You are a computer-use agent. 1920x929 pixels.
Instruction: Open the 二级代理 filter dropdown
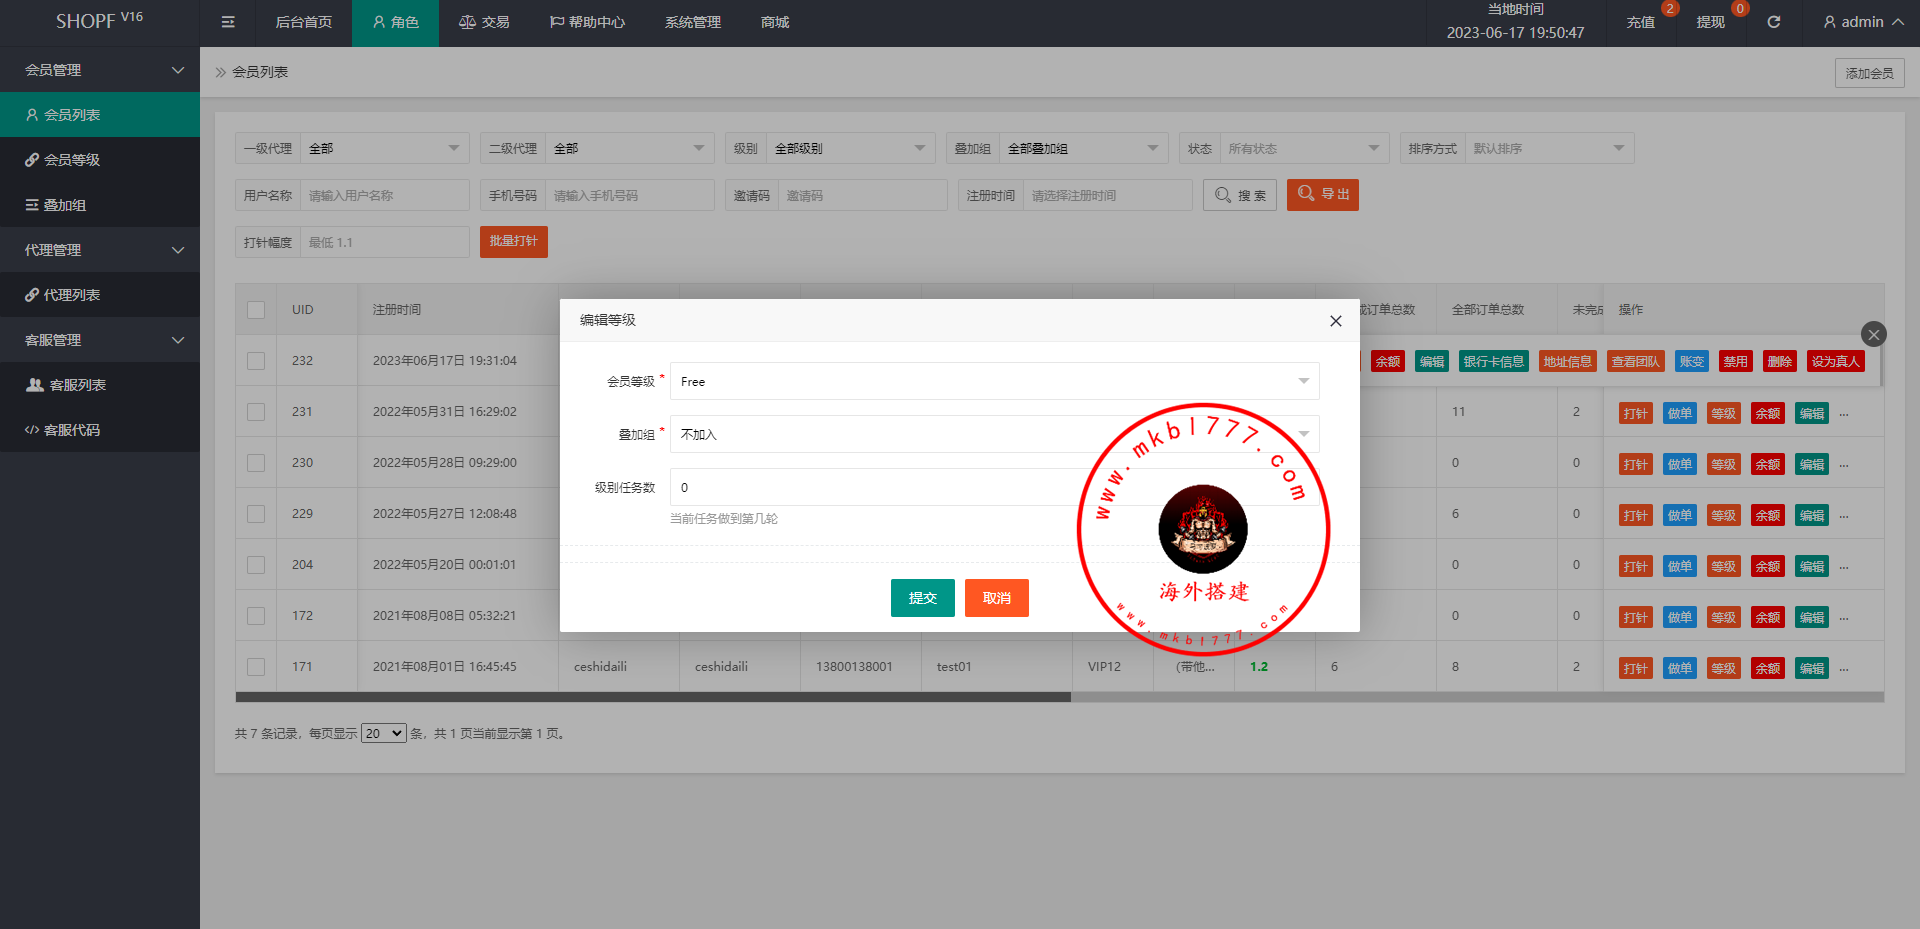630,148
